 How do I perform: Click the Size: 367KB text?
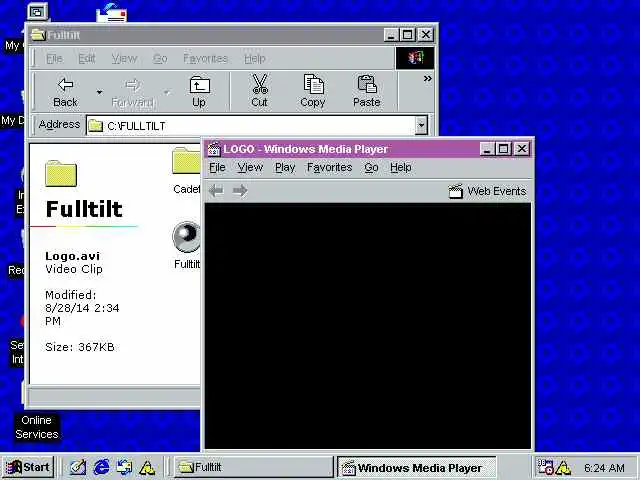[80, 347]
